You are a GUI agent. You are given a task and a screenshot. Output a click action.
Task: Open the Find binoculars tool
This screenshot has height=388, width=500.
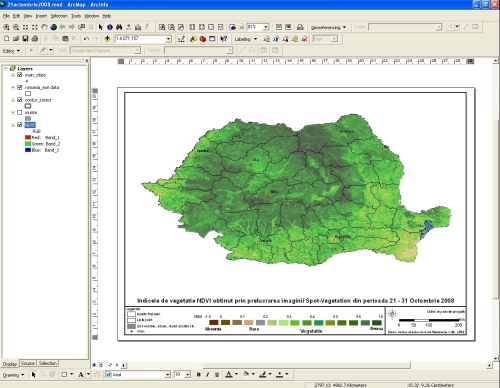tap(119, 27)
